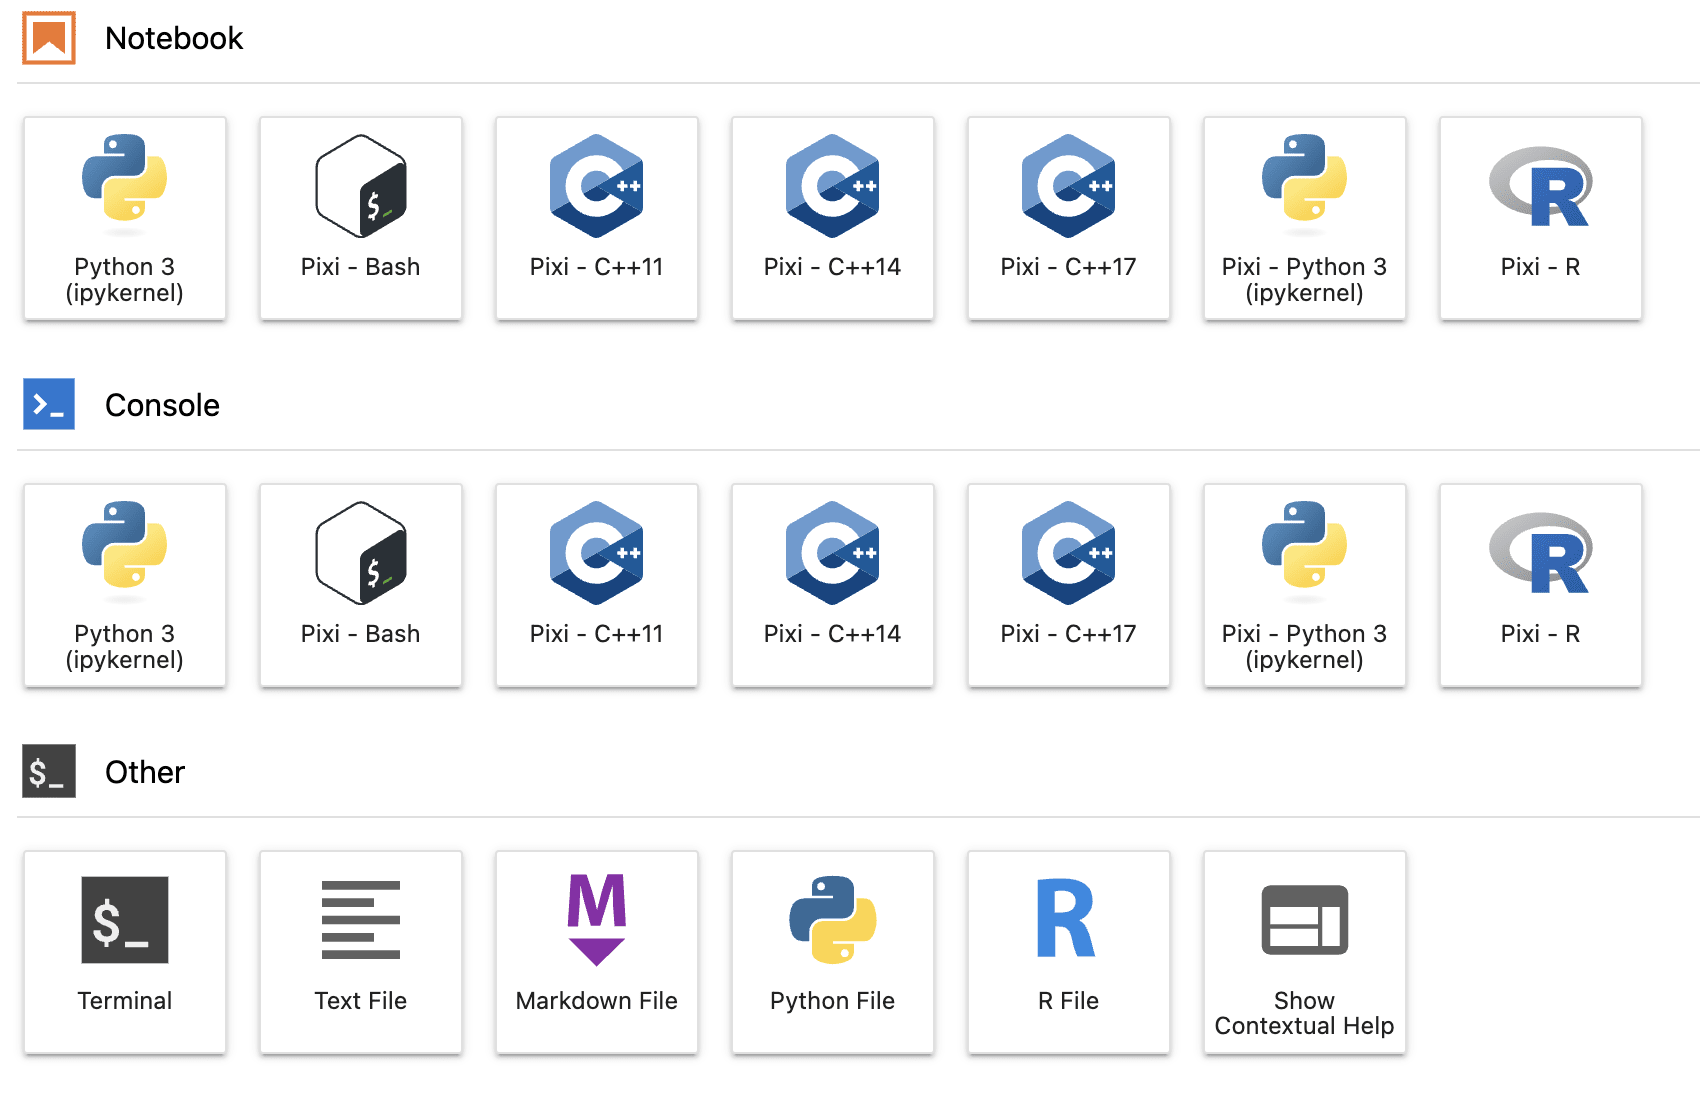This screenshot has height=1098, width=1700.
Task: Click the Other section terminal icon
Action: (49, 771)
